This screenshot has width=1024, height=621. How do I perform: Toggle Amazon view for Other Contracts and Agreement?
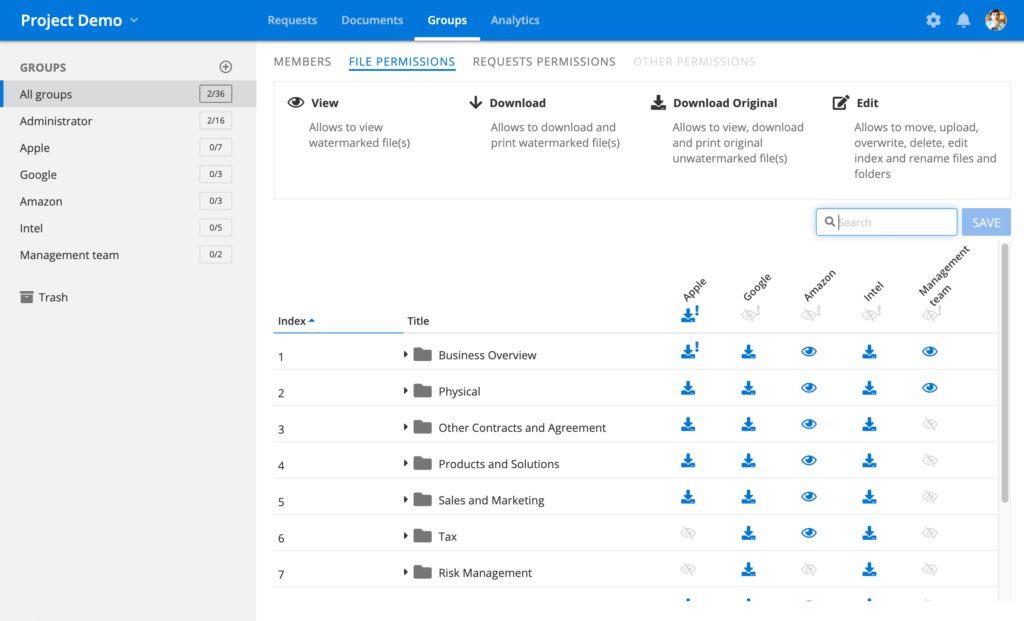tap(808, 424)
